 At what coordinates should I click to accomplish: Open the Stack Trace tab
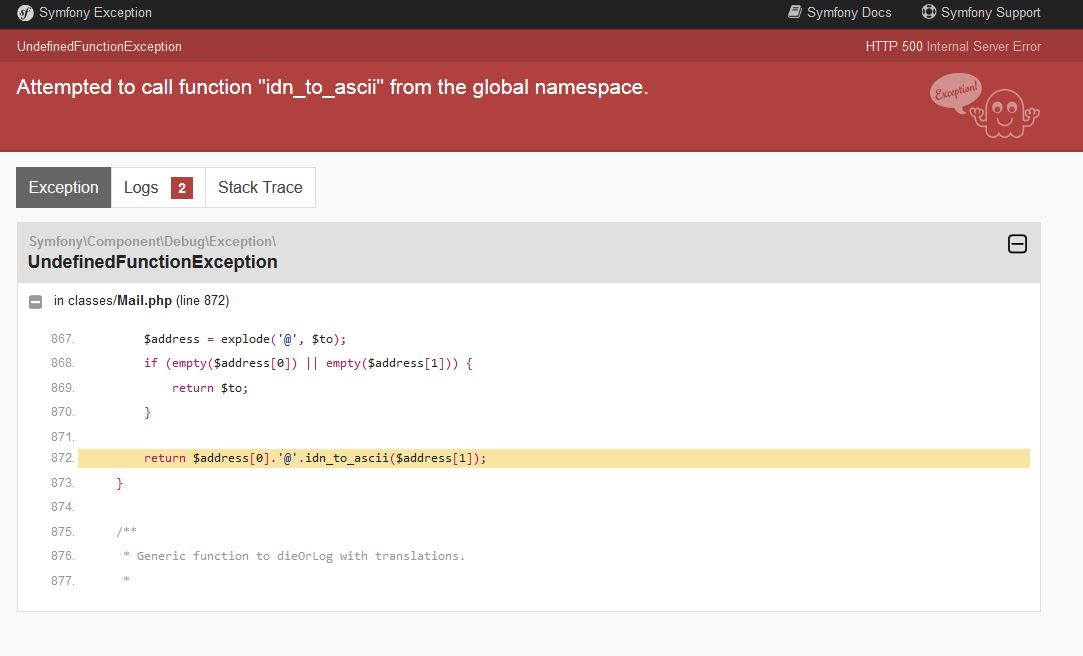pos(260,188)
